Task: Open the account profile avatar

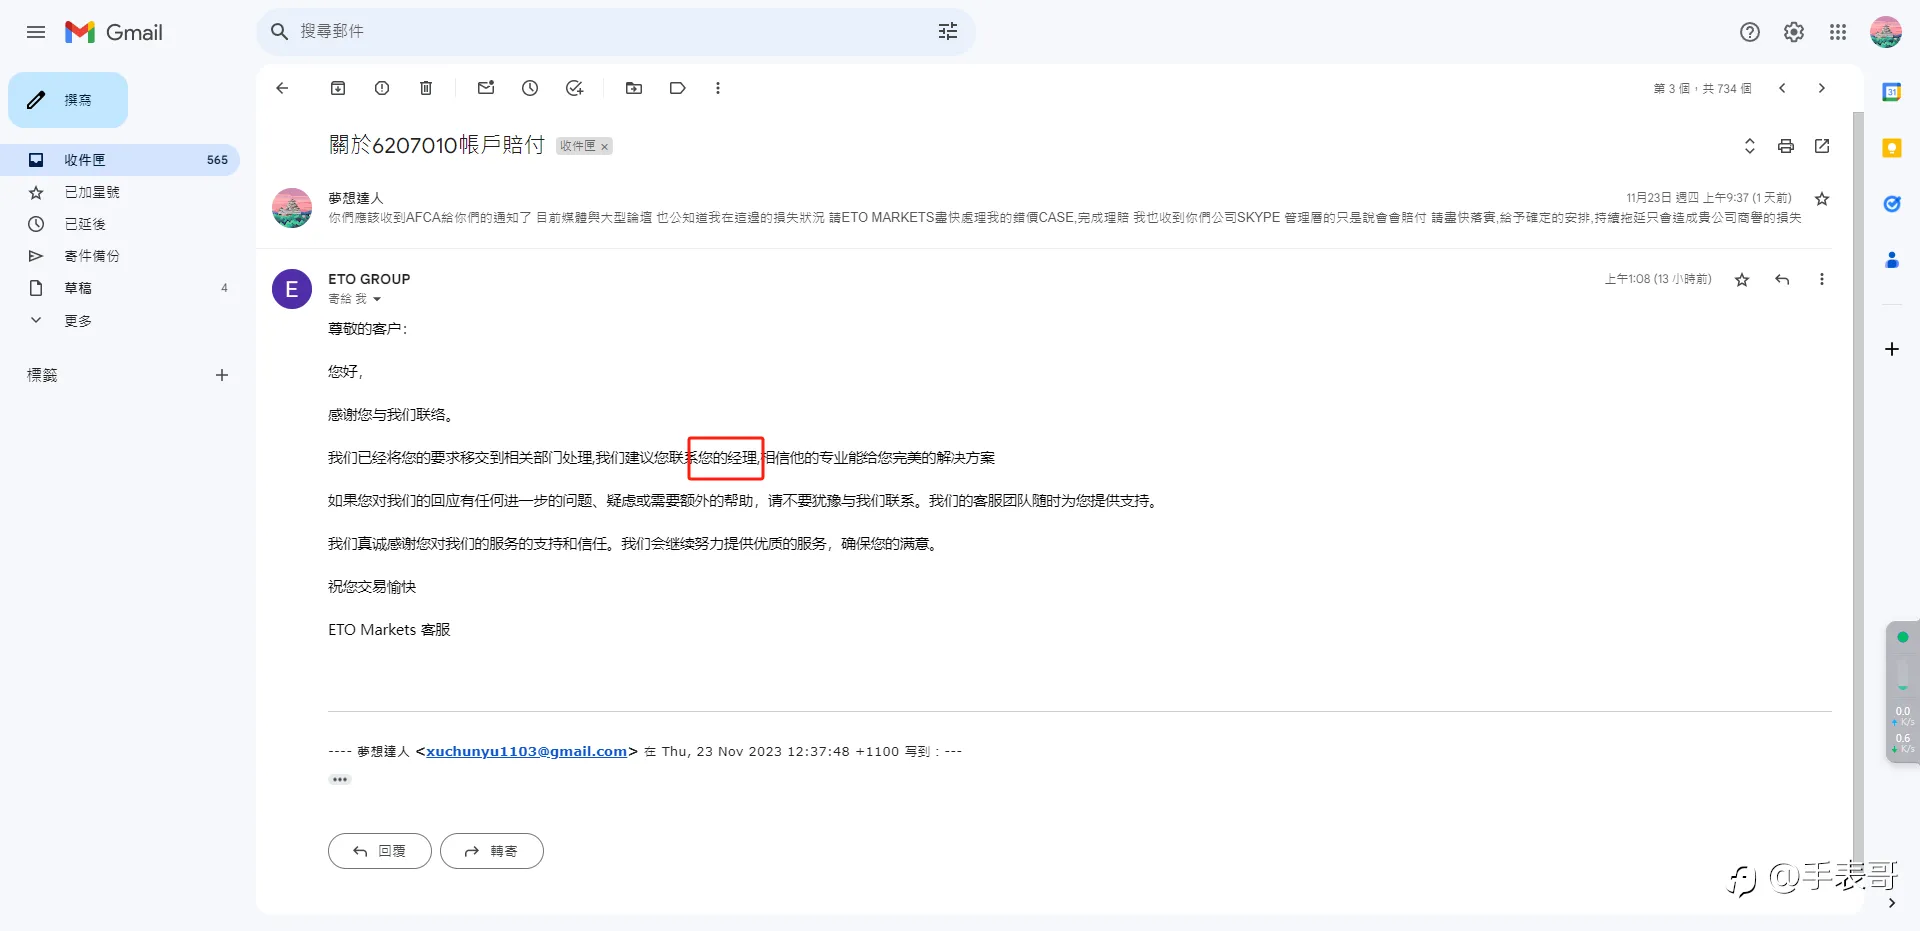Action: coord(1886,32)
